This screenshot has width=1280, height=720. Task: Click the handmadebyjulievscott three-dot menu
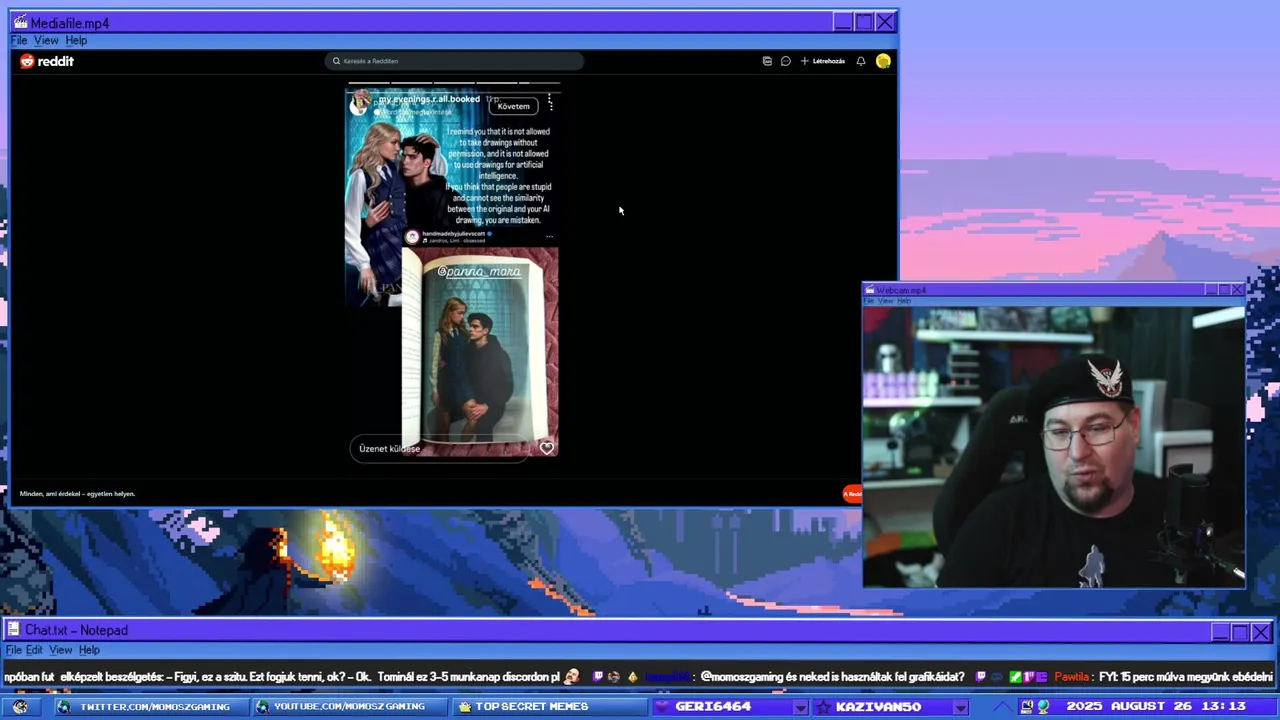pos(549,237)
